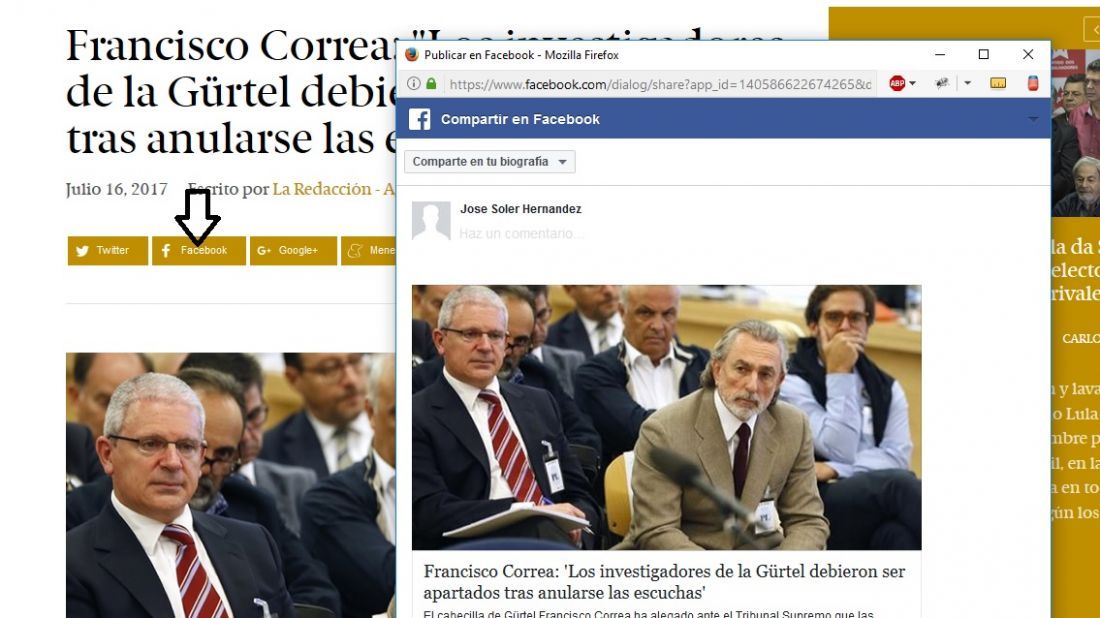Click the Google+ share button

293,250
